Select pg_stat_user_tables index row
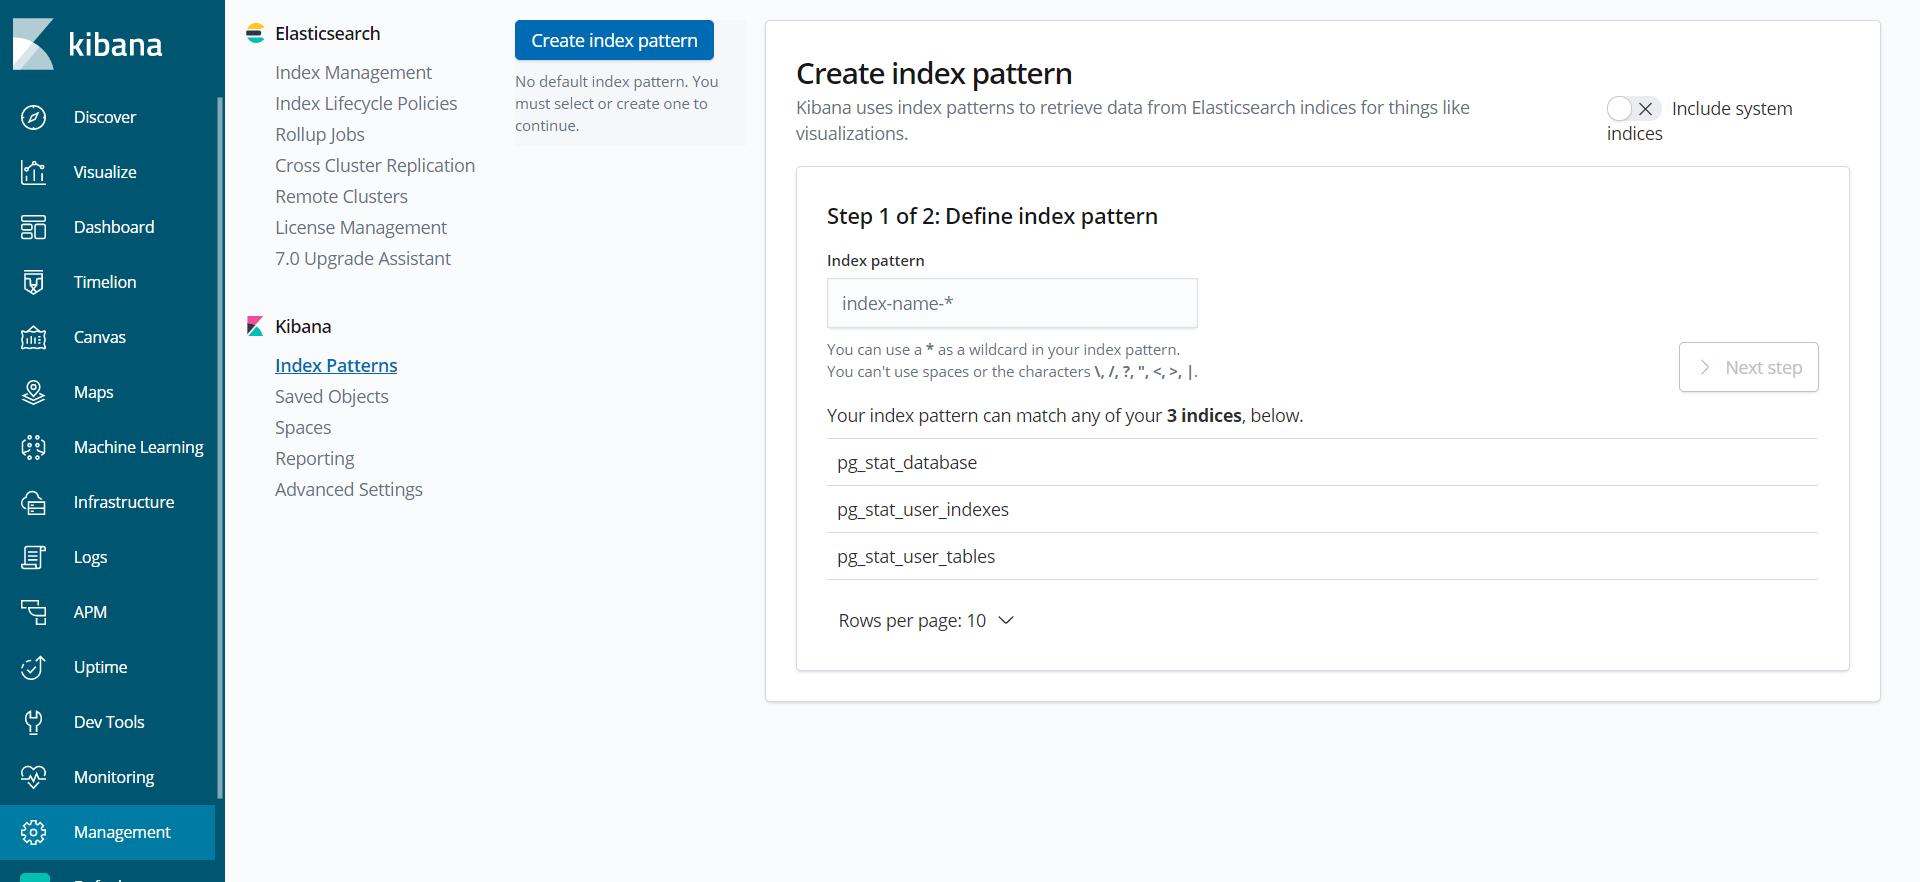Viewport: 1920px width, 882px height. (1322, 556)
